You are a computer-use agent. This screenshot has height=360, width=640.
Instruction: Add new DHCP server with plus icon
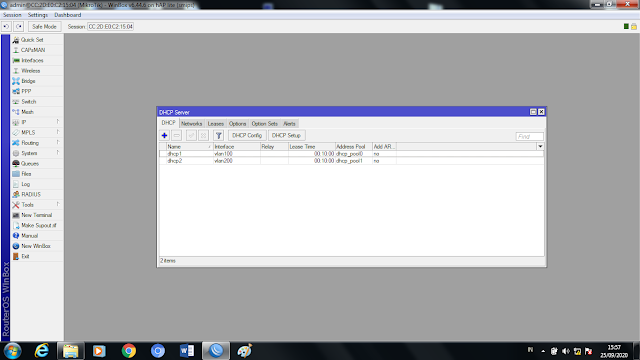[x=164, y=136]
